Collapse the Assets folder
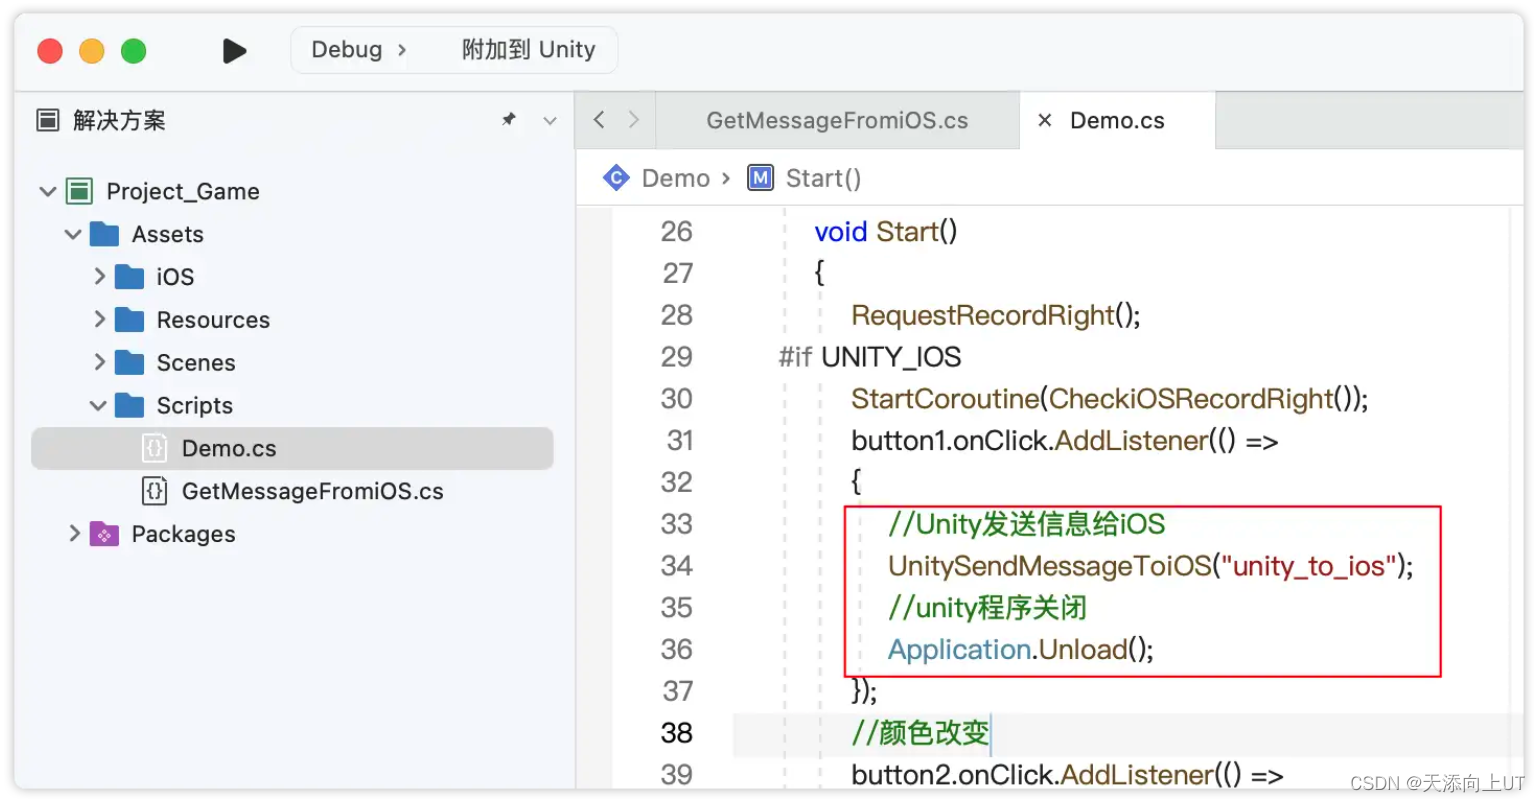 tap(72, 234)
